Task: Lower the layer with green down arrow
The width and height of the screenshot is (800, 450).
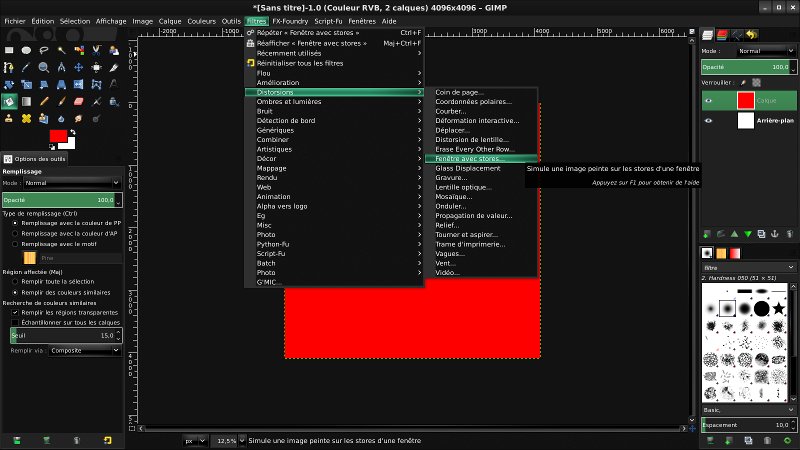Action: pos(748,234)
